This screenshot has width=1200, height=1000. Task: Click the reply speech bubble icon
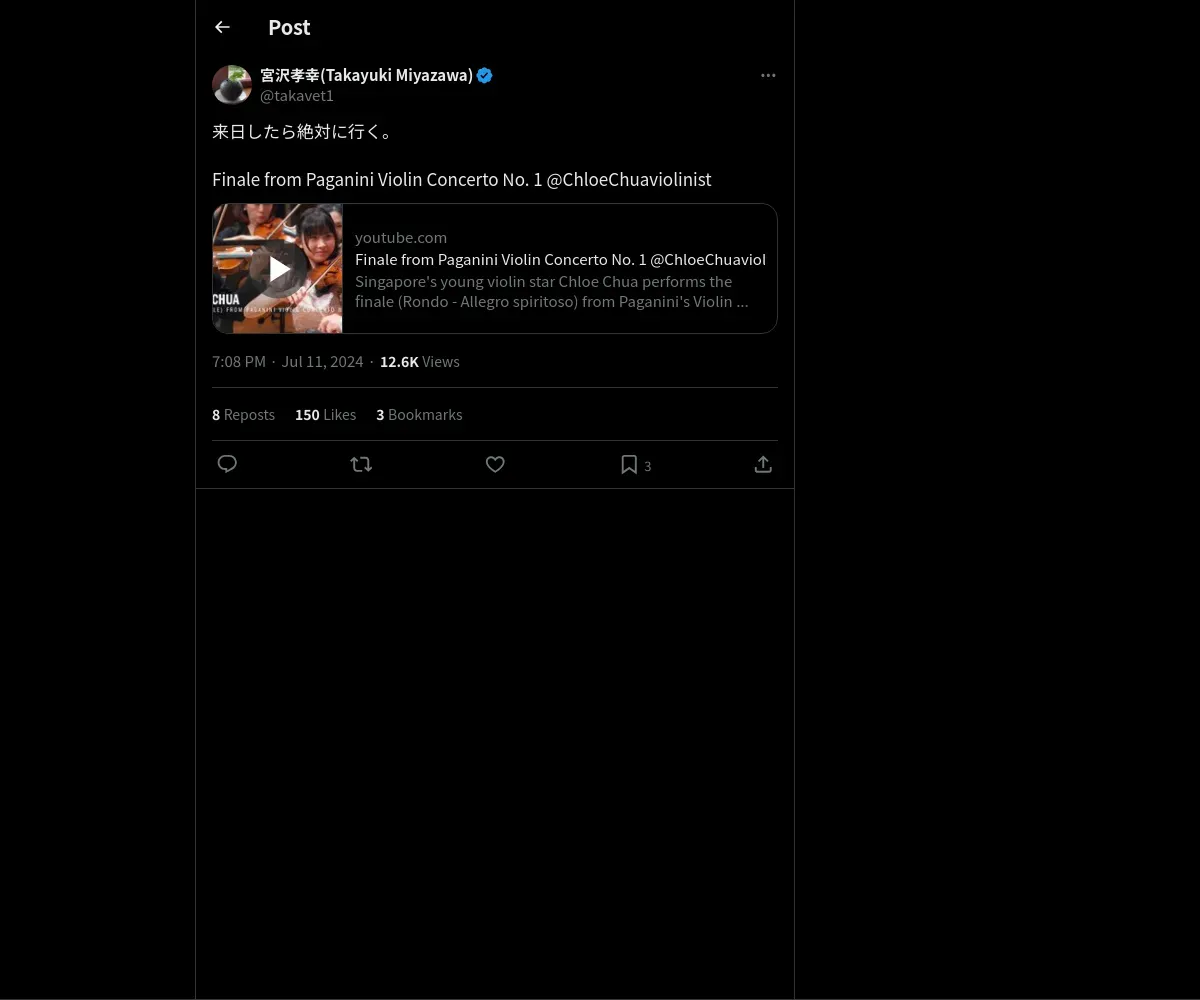coord(227,464)
